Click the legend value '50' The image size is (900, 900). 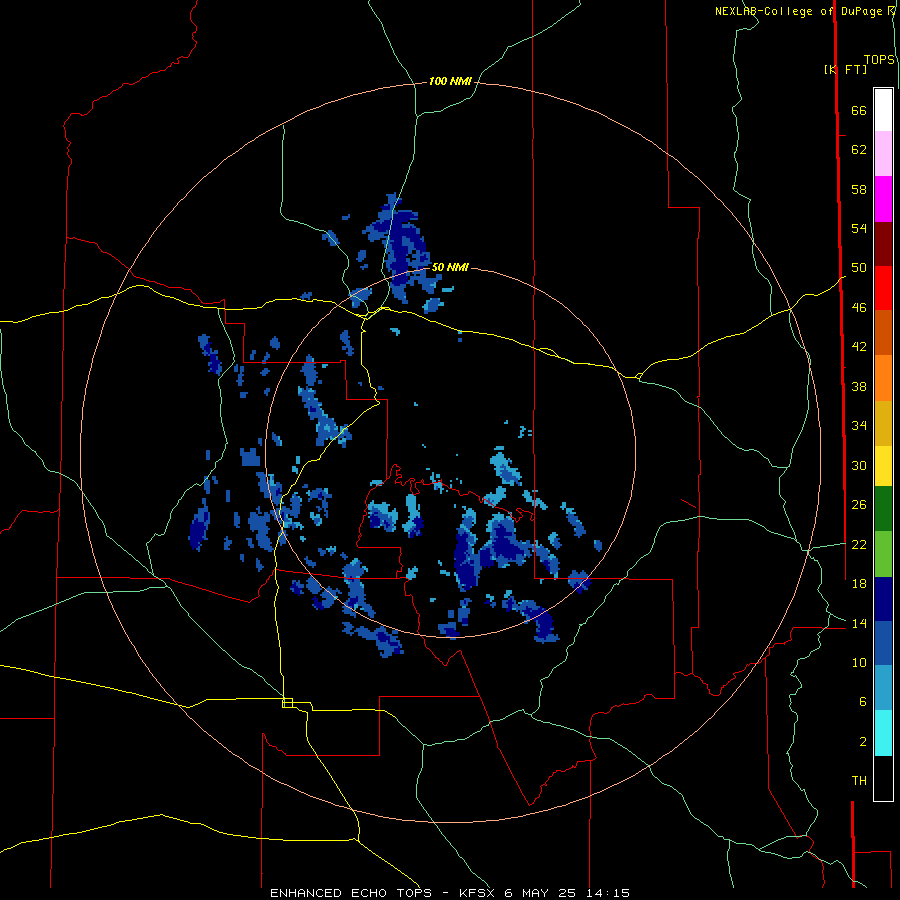(x=859, y=268)
